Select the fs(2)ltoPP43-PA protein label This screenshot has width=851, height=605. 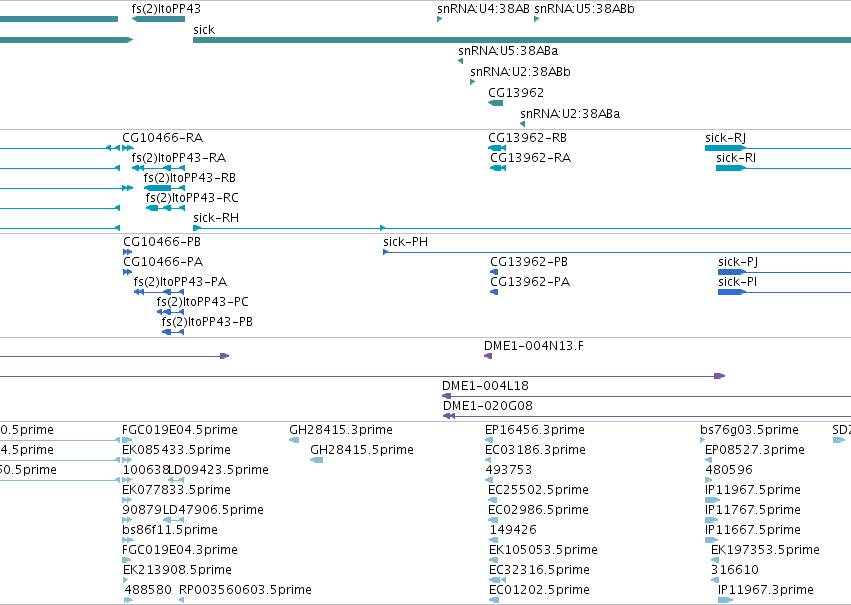[x=180, y=282]
